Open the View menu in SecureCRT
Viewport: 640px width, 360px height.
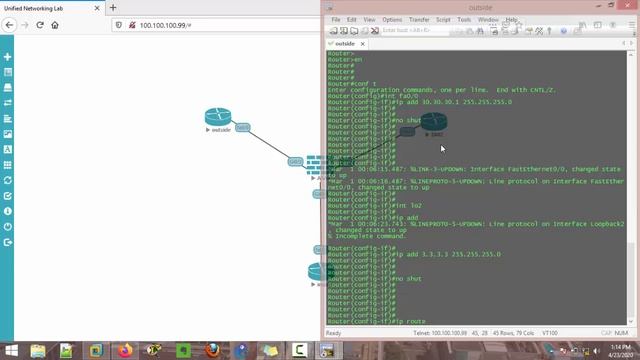coord(369,20)
